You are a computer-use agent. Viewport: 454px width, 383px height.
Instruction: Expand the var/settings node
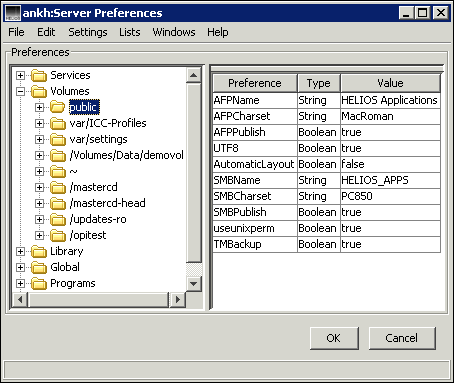(x=39, y=139)
